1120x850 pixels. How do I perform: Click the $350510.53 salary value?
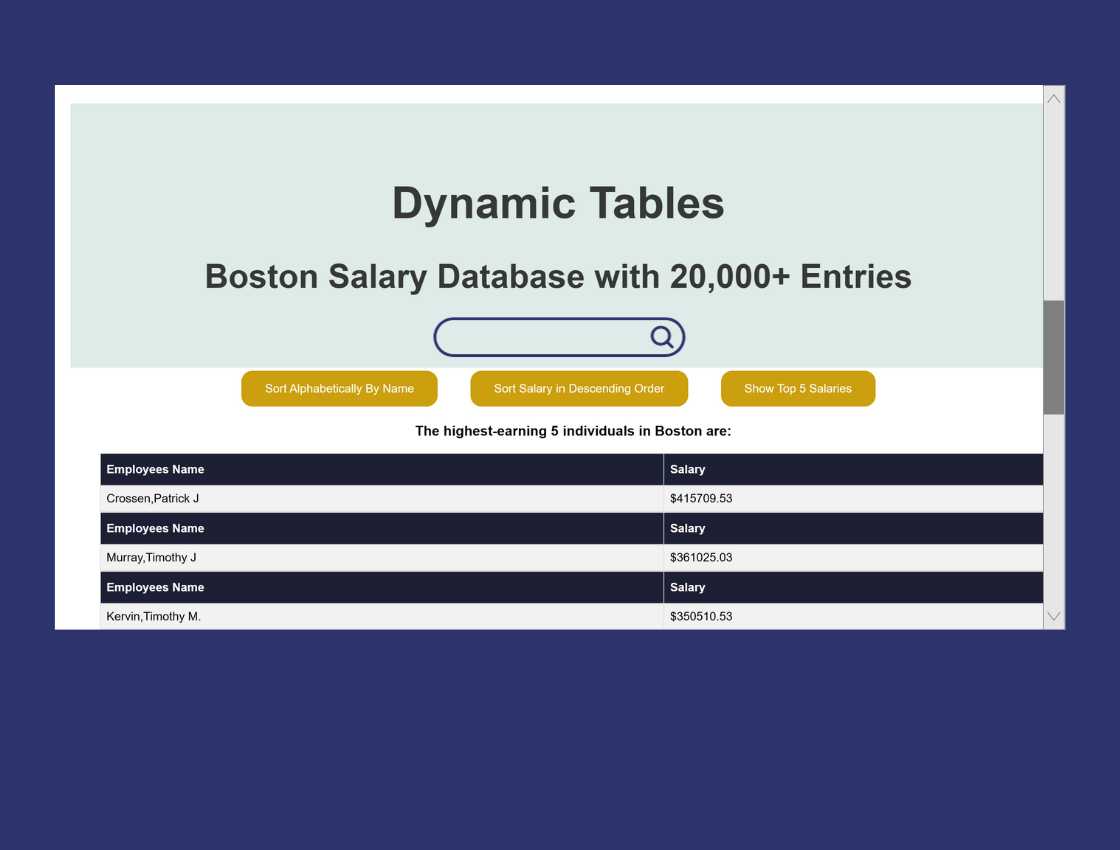coord(701,616)
